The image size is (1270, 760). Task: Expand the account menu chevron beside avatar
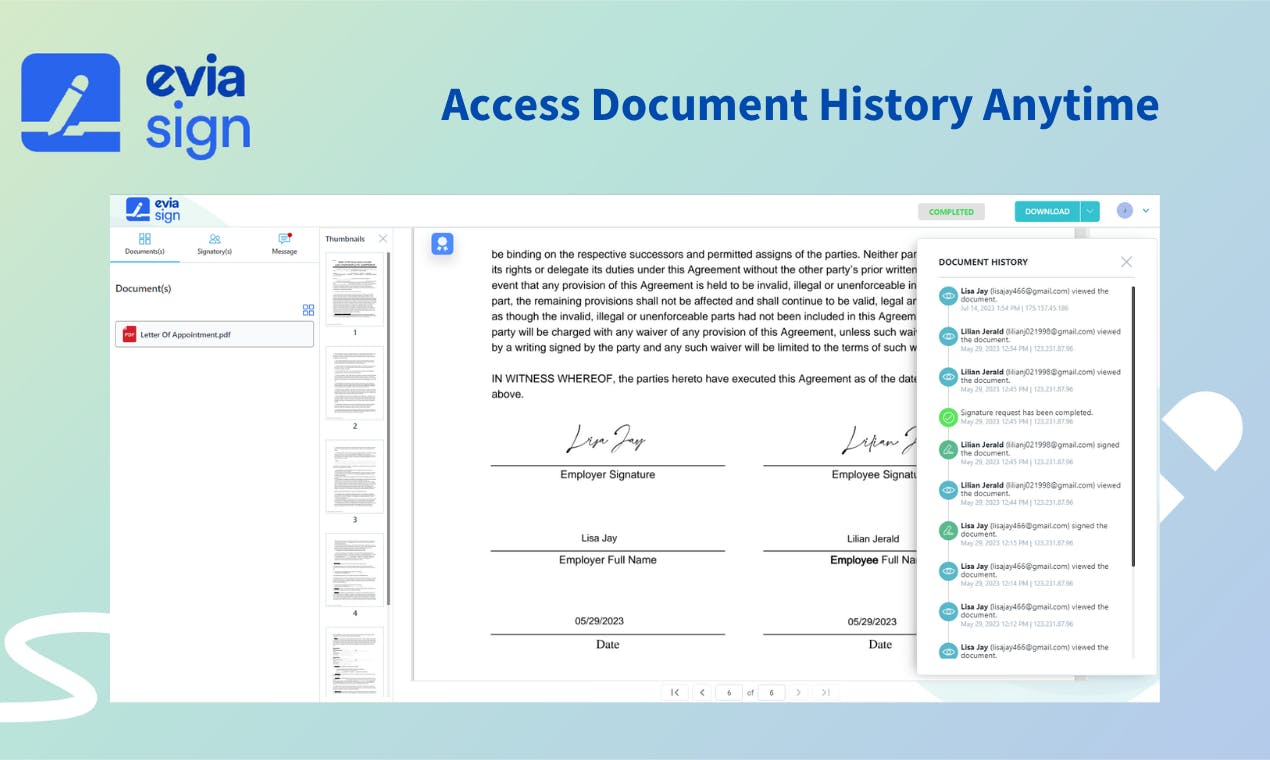click(x=1146, y=211)
